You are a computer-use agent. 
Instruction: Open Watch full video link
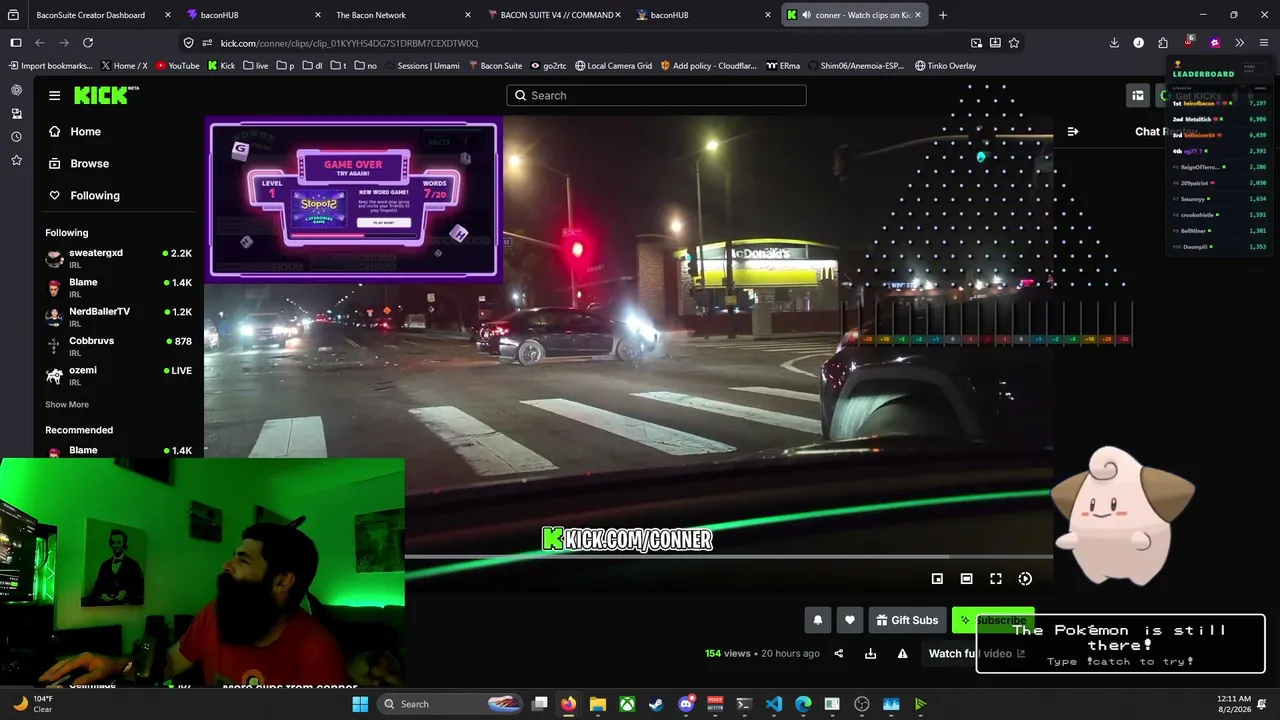pos(976,654)
